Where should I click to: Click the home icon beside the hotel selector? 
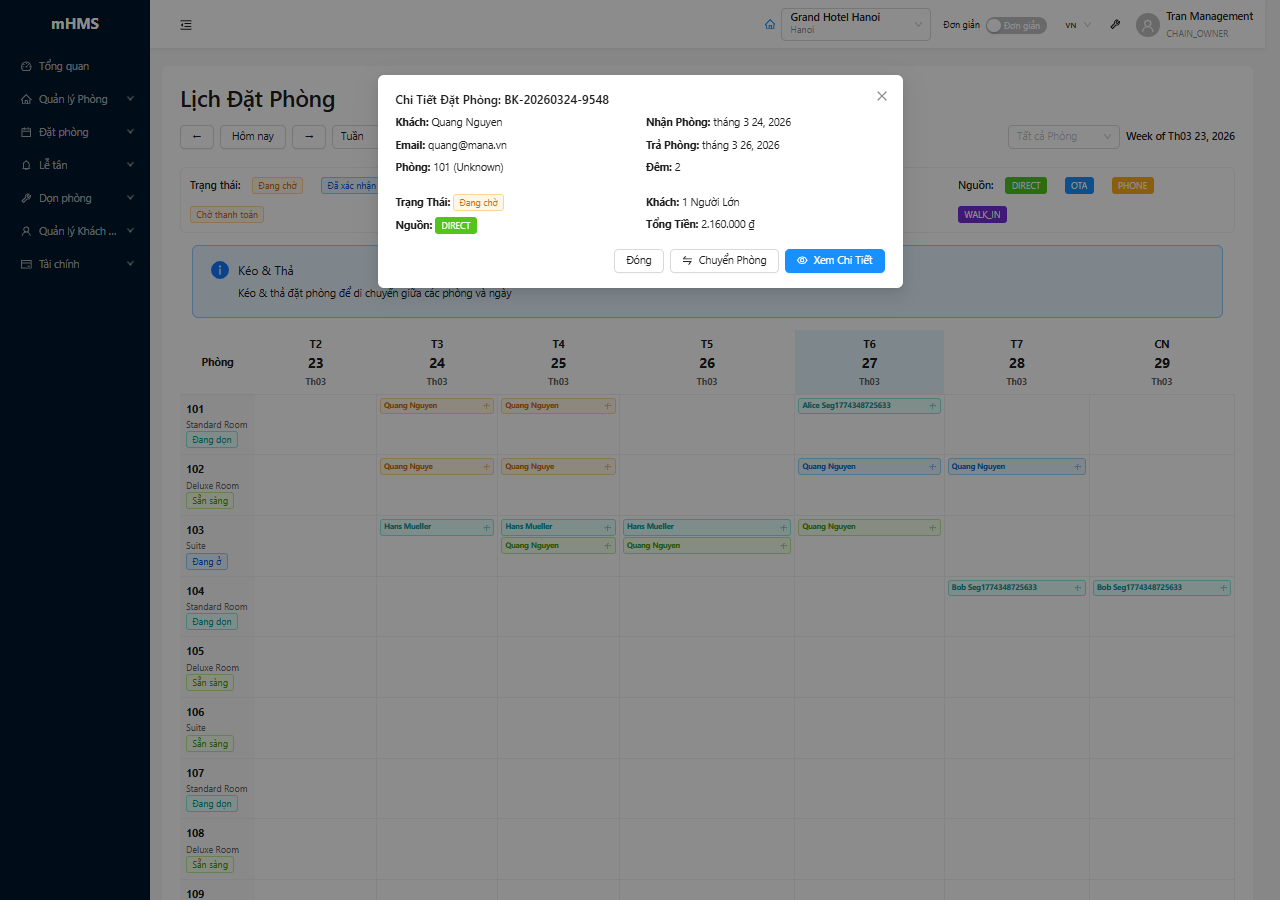click(769, 25)
